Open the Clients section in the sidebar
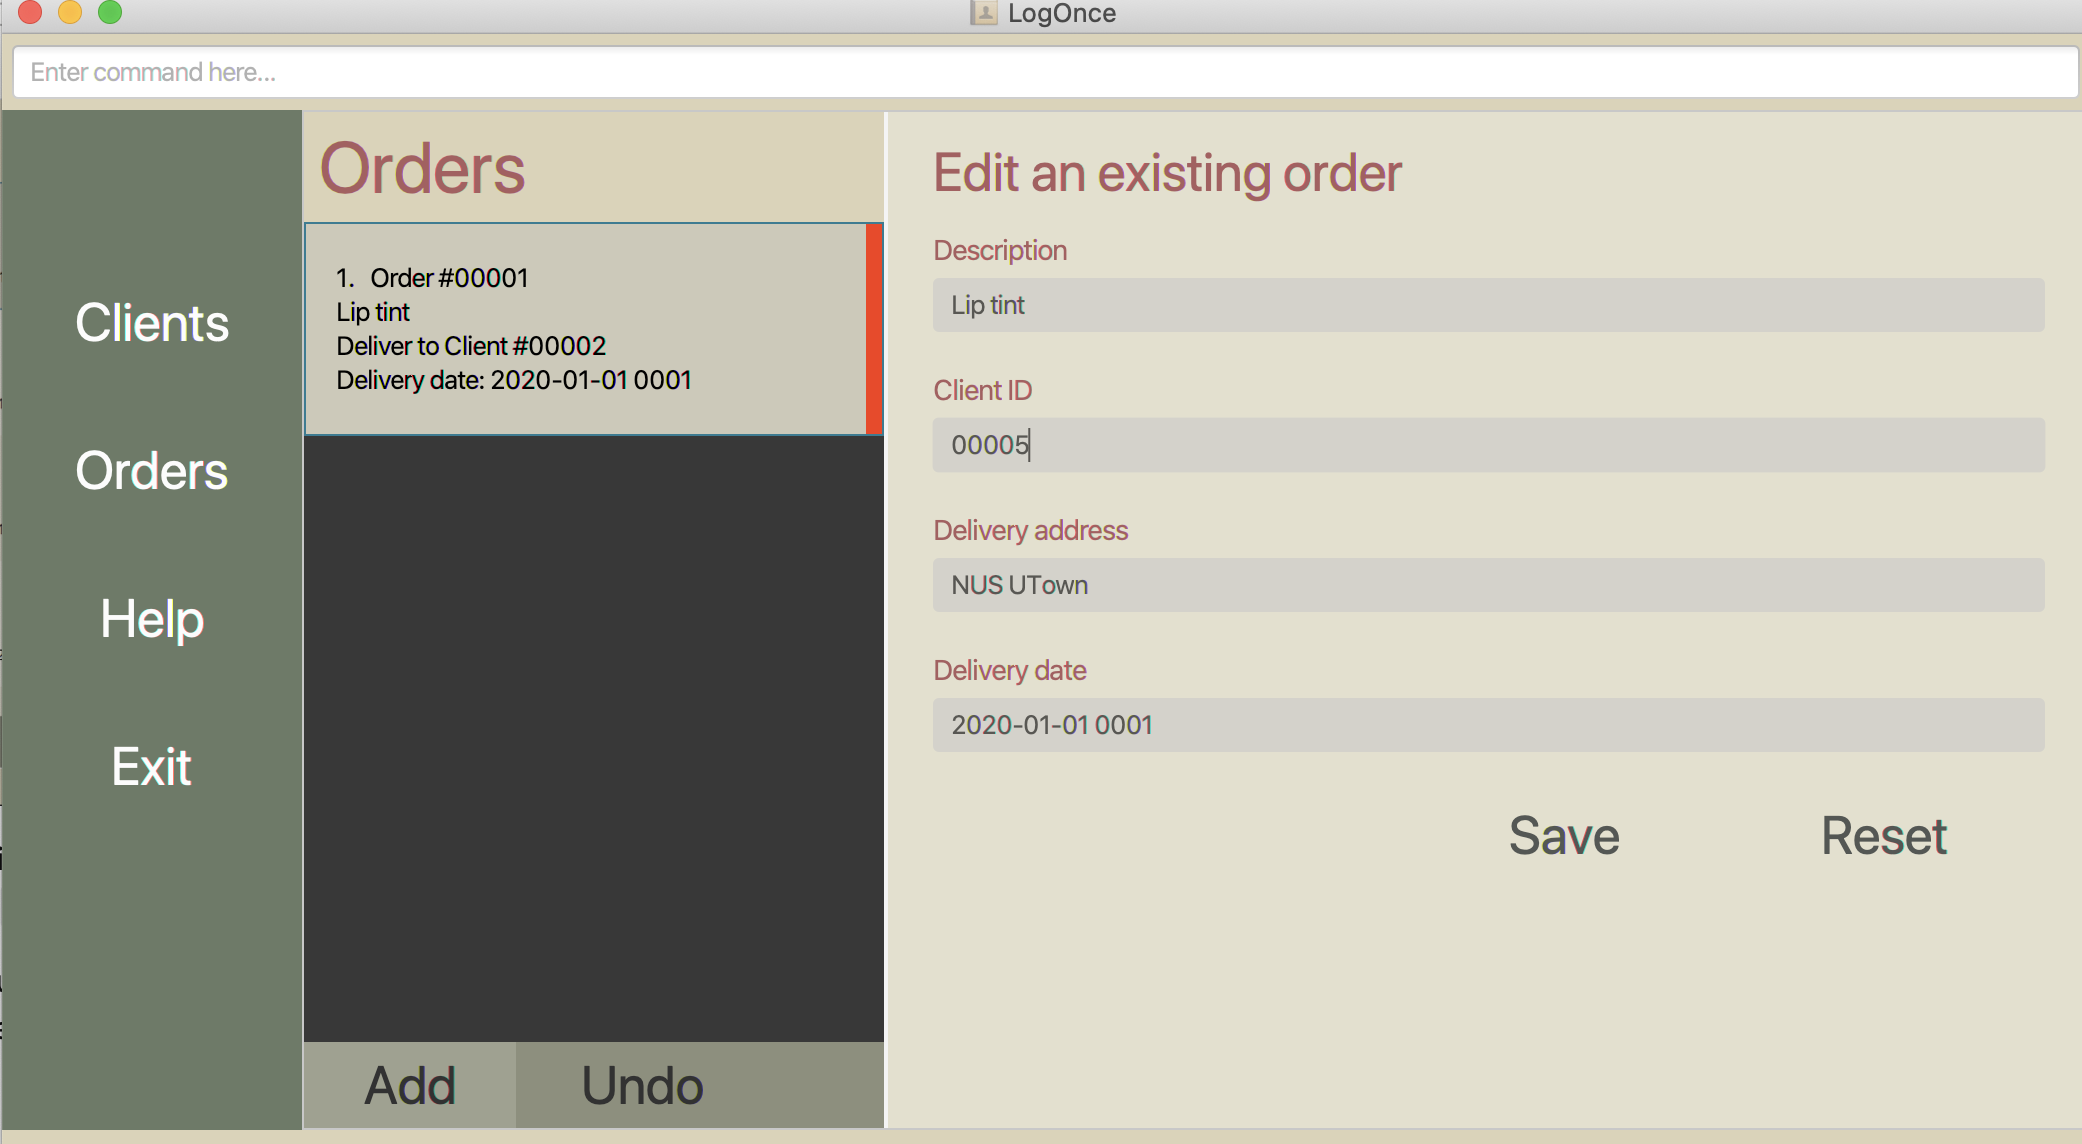Image resolution: width=2082 pixels, height=1144 pixels. pyautogui.click(x=152, y=323)
